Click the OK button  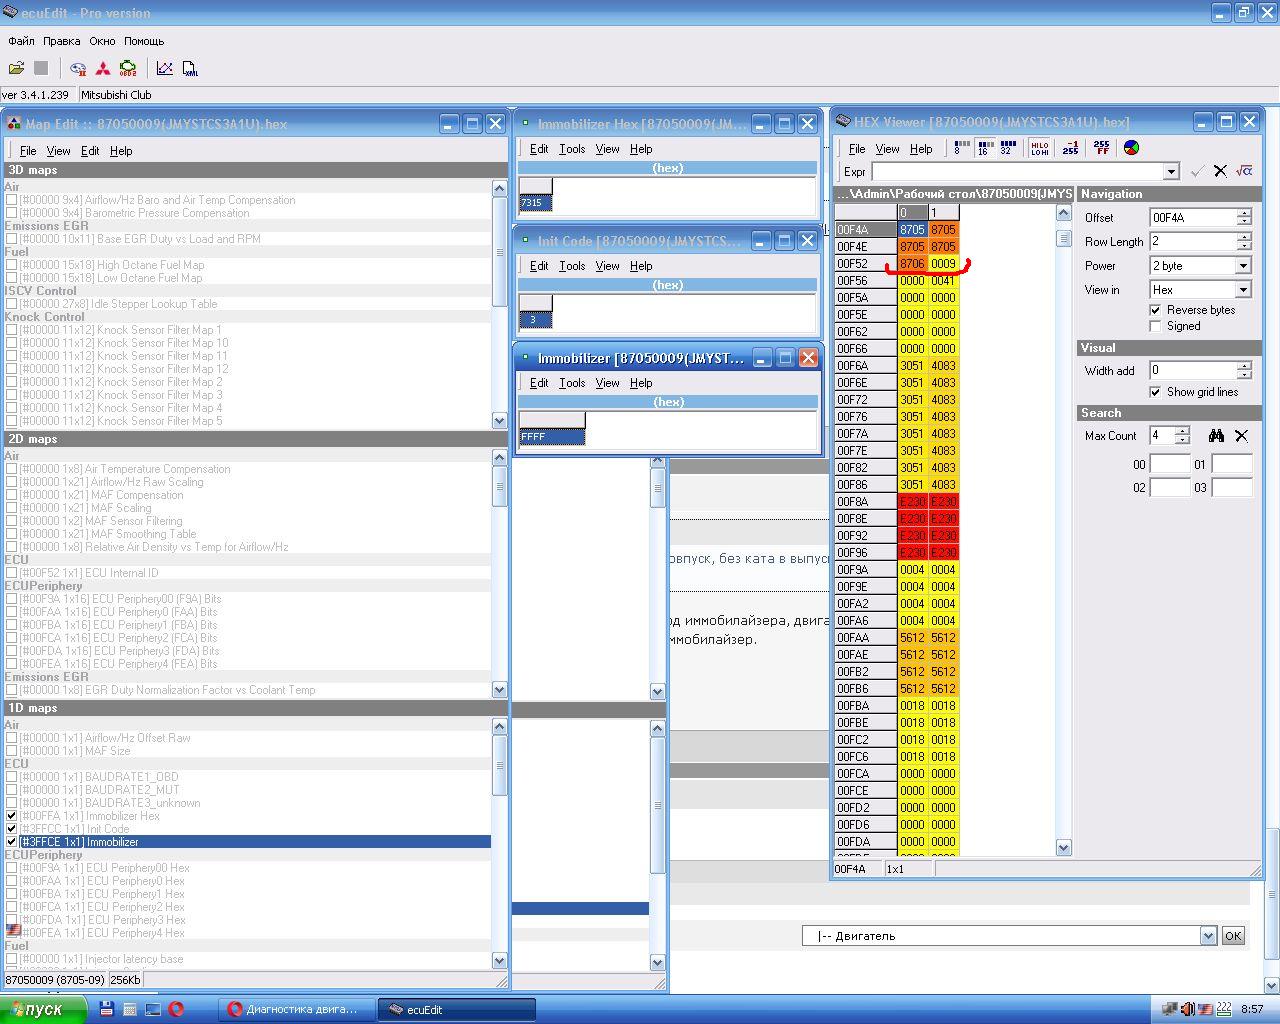1233,936
